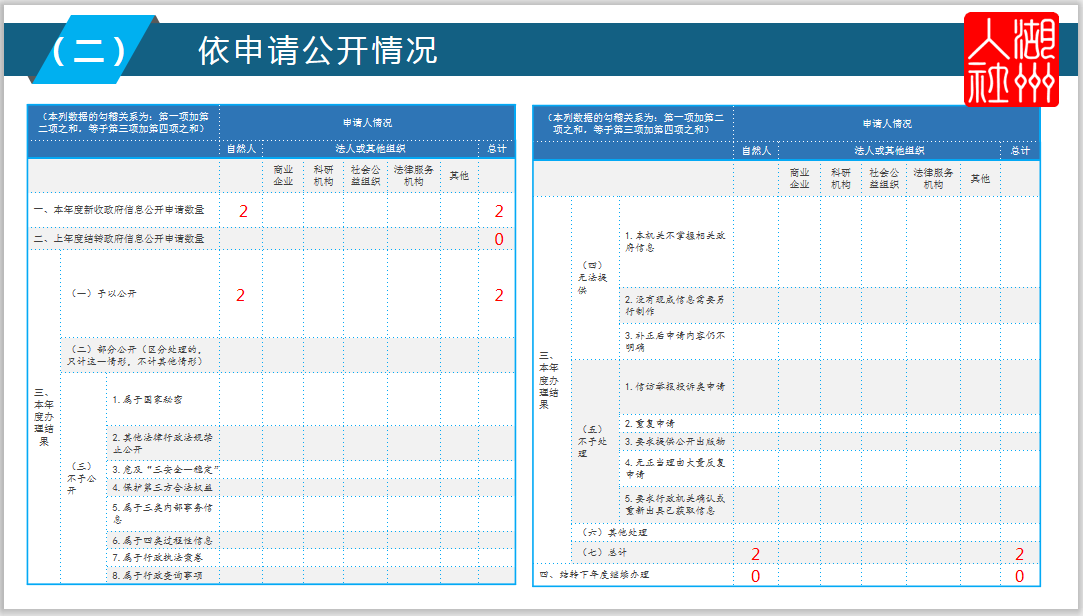Click the (四)无法提供 category label
Image resolution: width=1083 pixels, height=616 pixels.
[x=593, y=278]
